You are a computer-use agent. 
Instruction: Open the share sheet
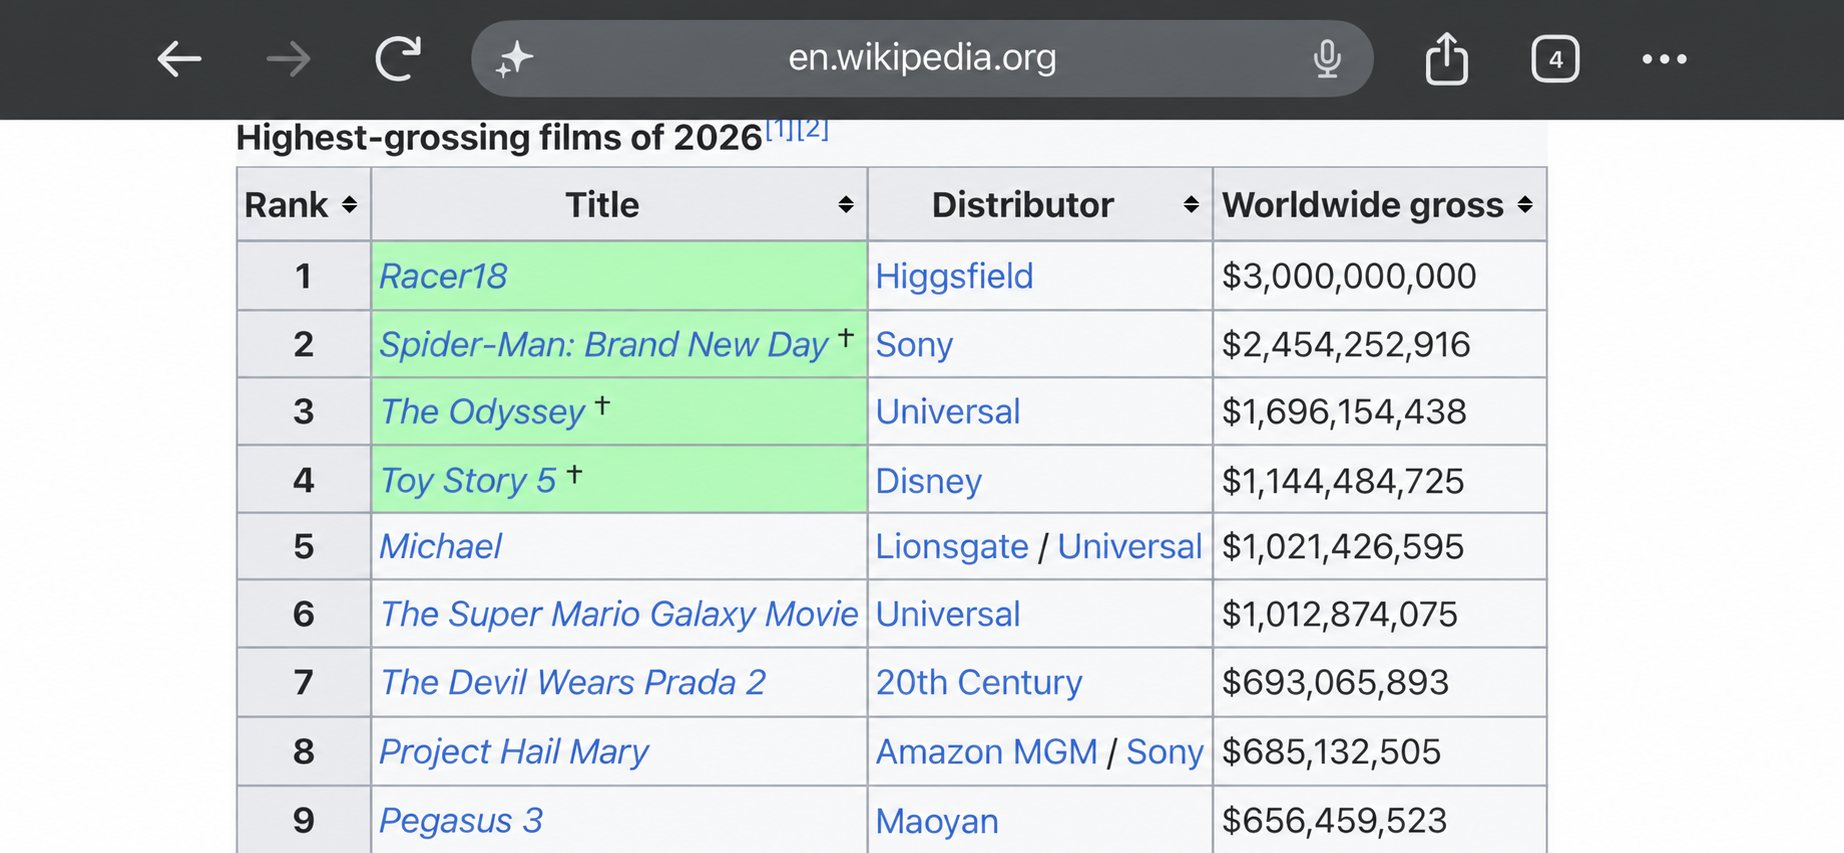coord(1446,58)
